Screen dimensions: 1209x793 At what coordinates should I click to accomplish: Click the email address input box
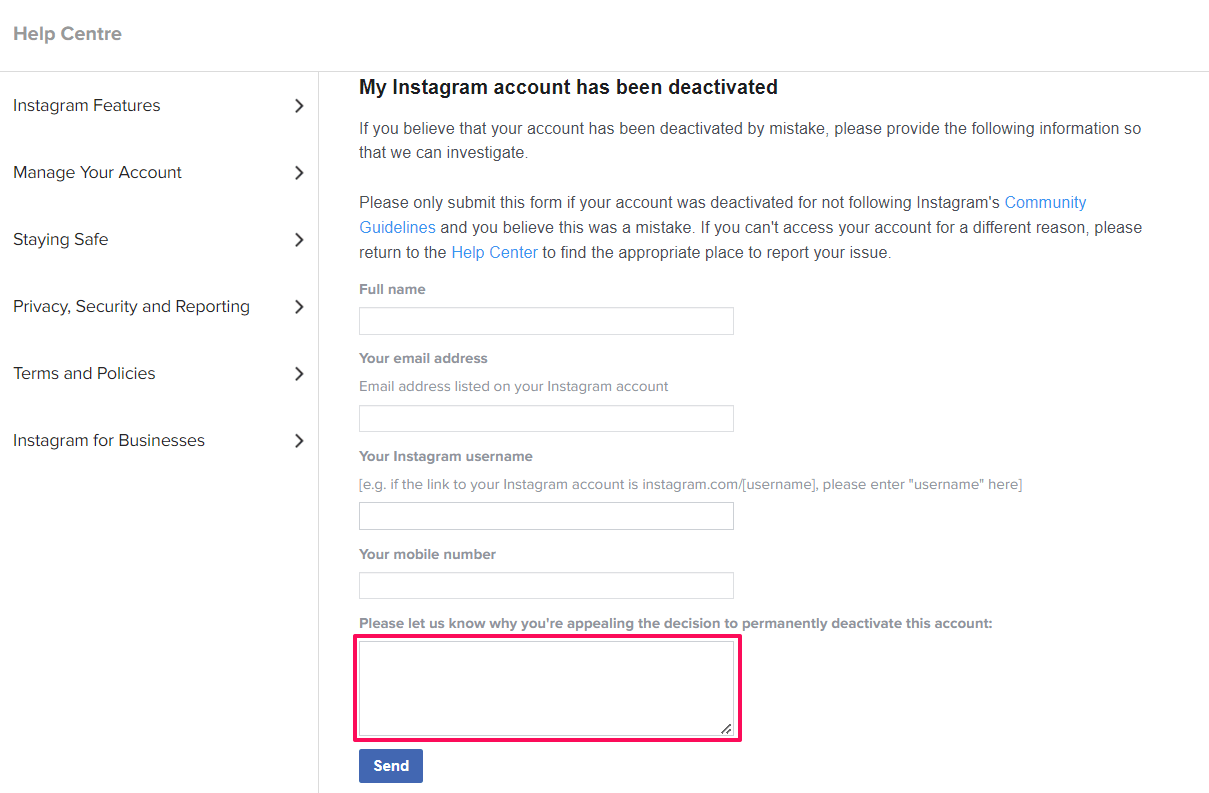[546, 419]
